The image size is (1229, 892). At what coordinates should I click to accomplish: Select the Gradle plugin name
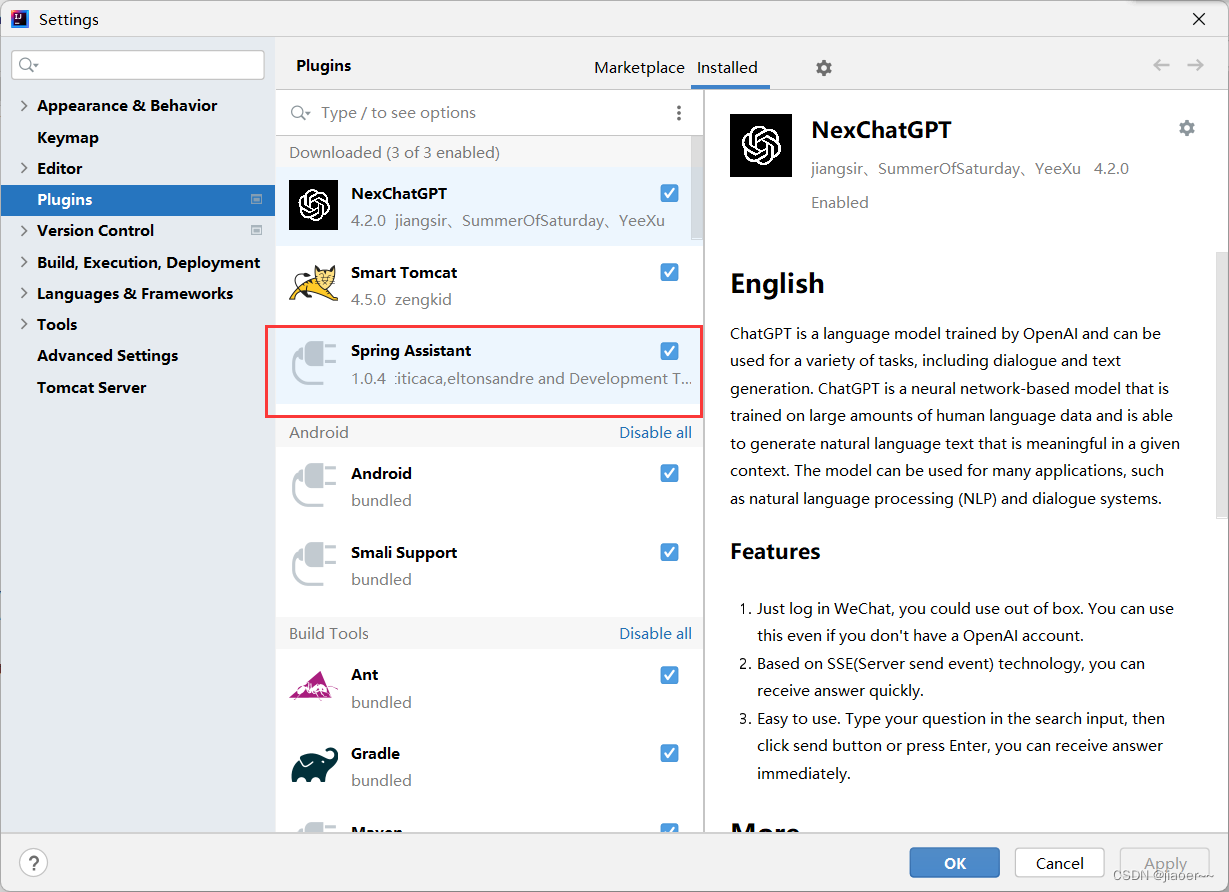375,753
